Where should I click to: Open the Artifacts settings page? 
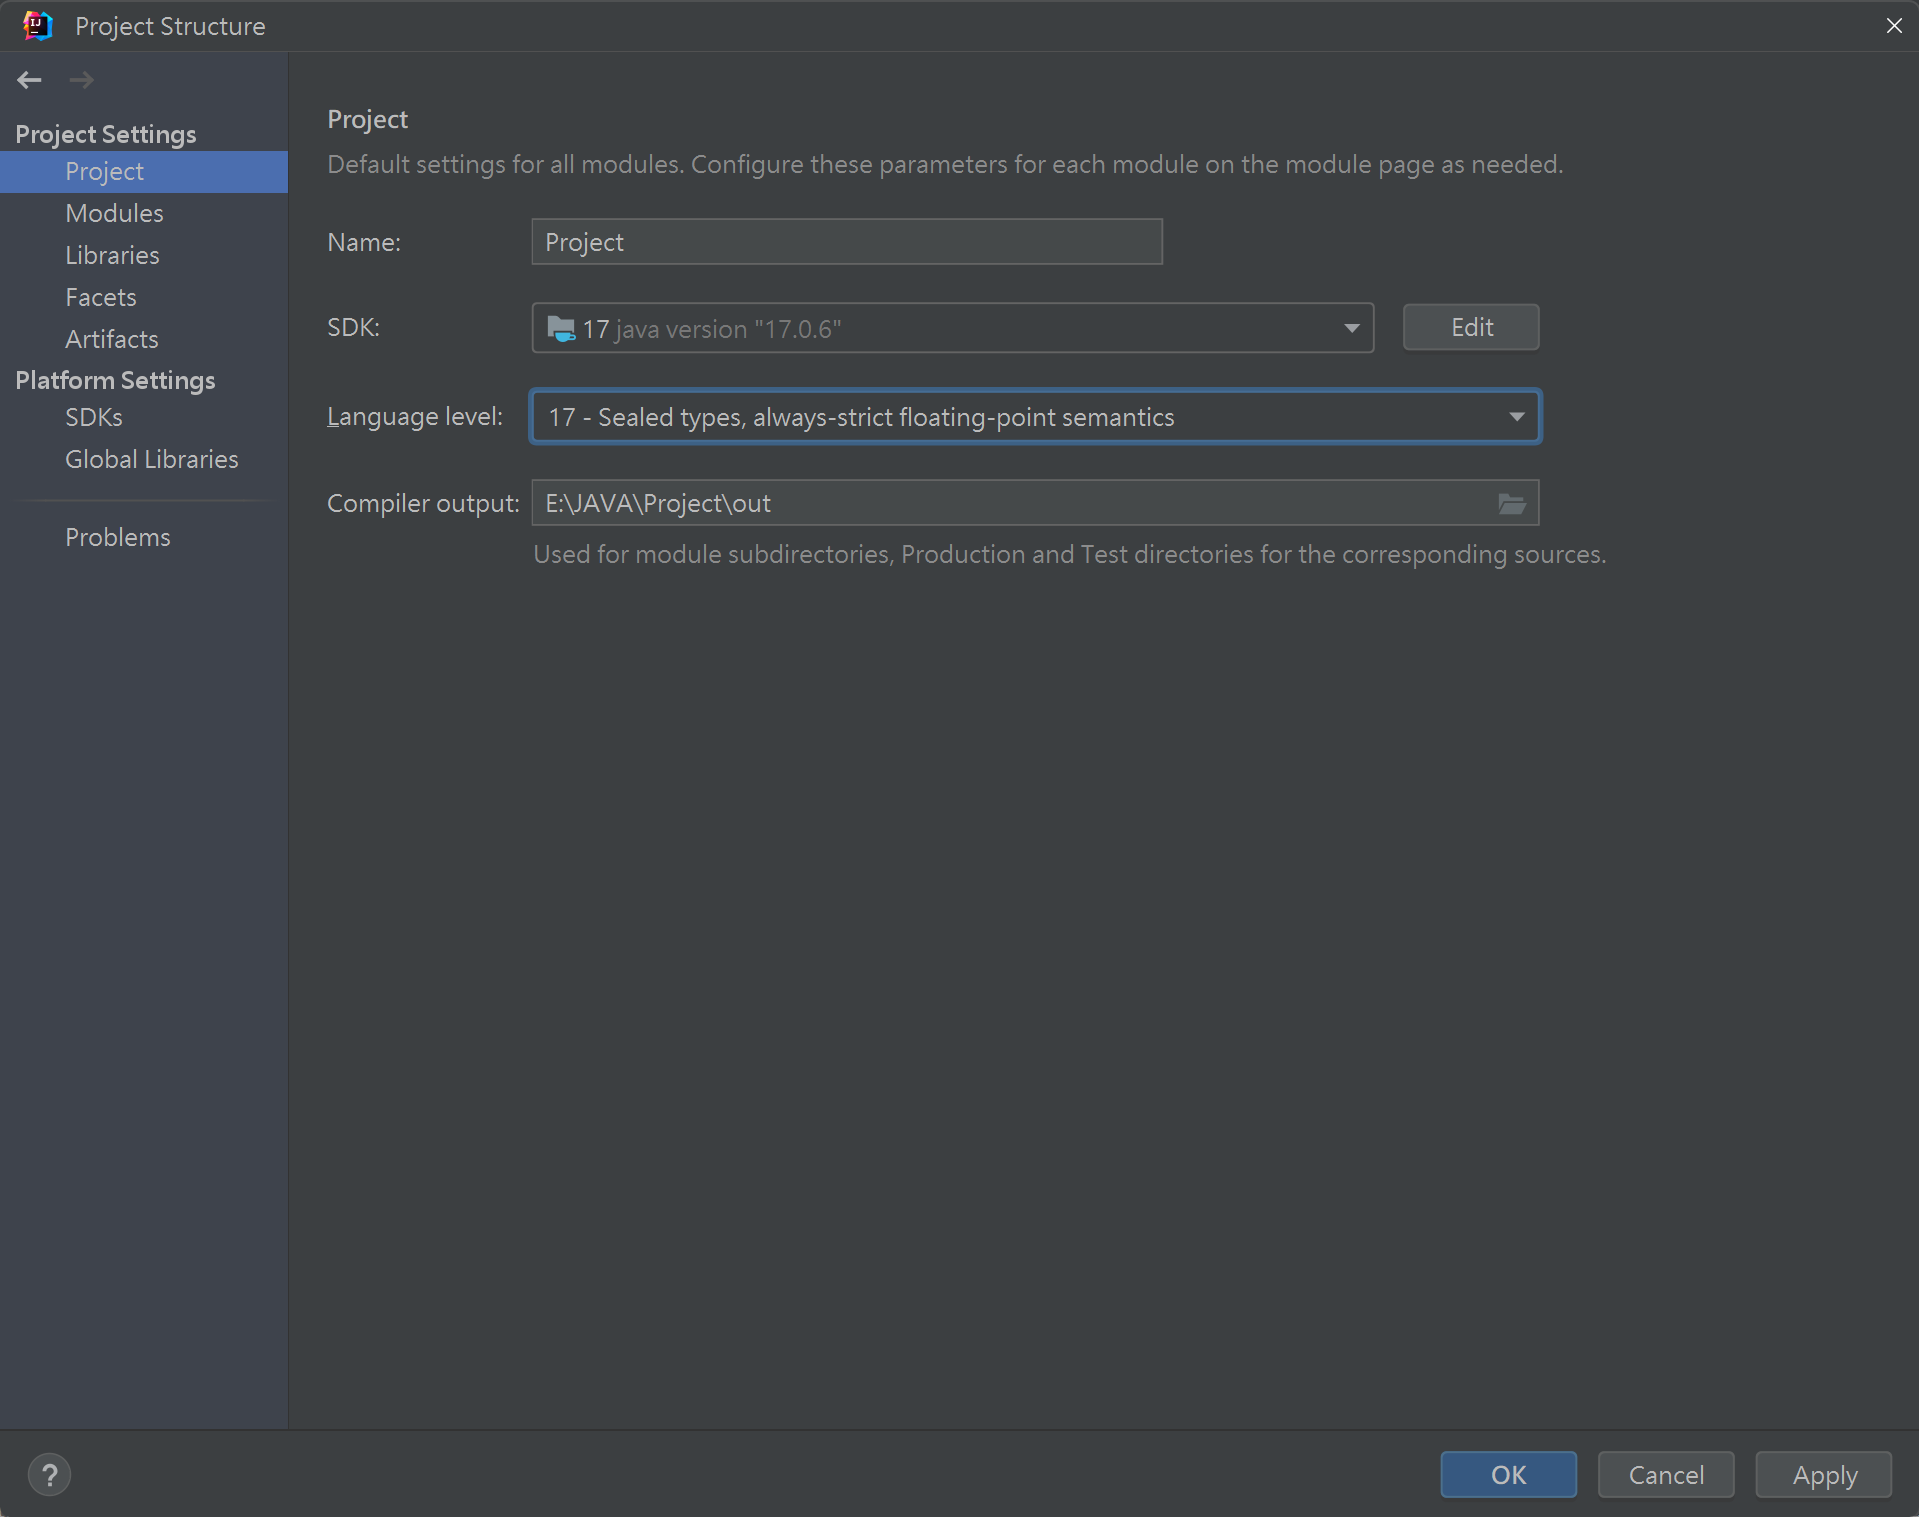coord(144,339)
